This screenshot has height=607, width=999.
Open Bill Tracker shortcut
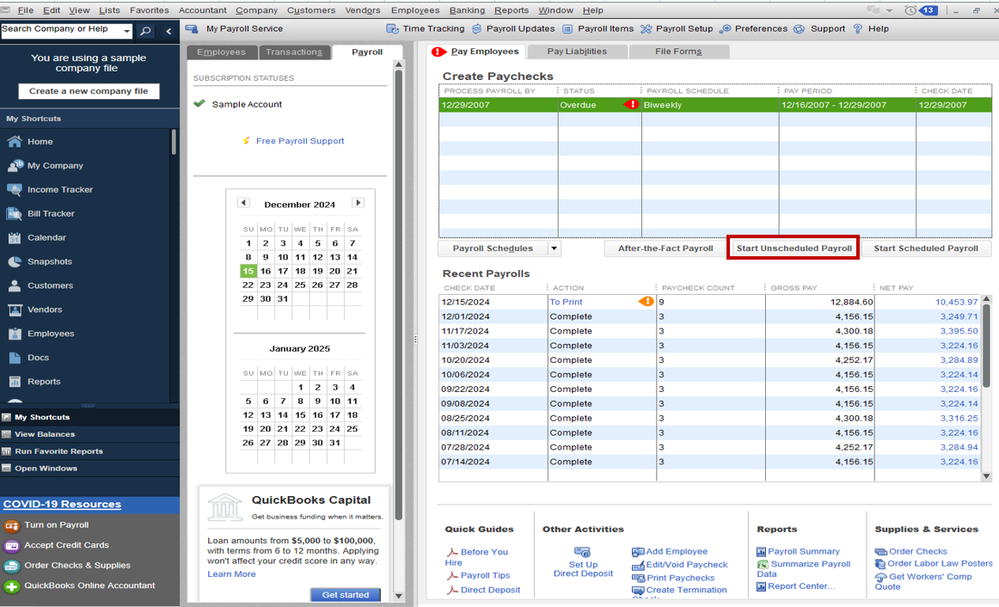(x=50, y=213)
